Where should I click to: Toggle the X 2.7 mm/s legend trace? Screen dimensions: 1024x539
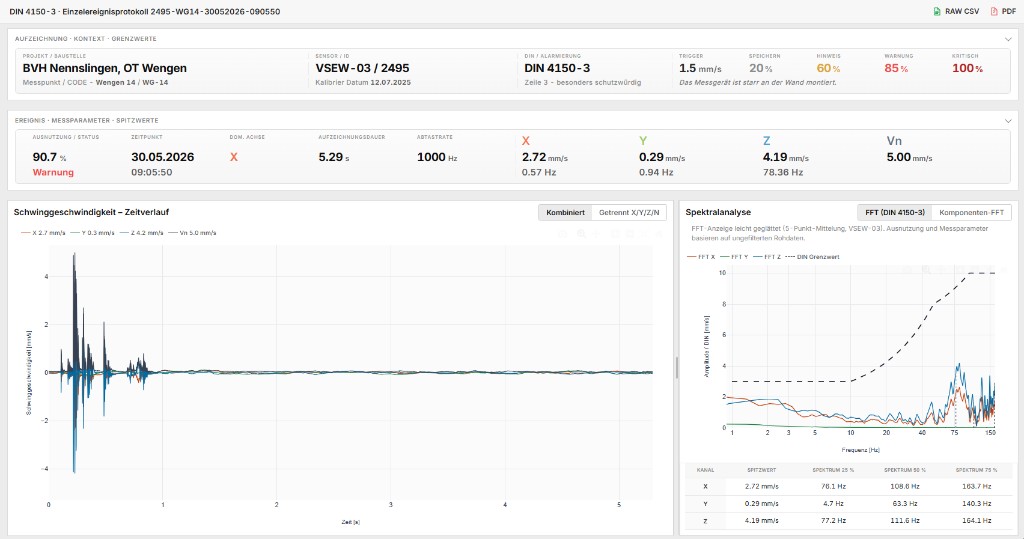[x=43, y=233]
